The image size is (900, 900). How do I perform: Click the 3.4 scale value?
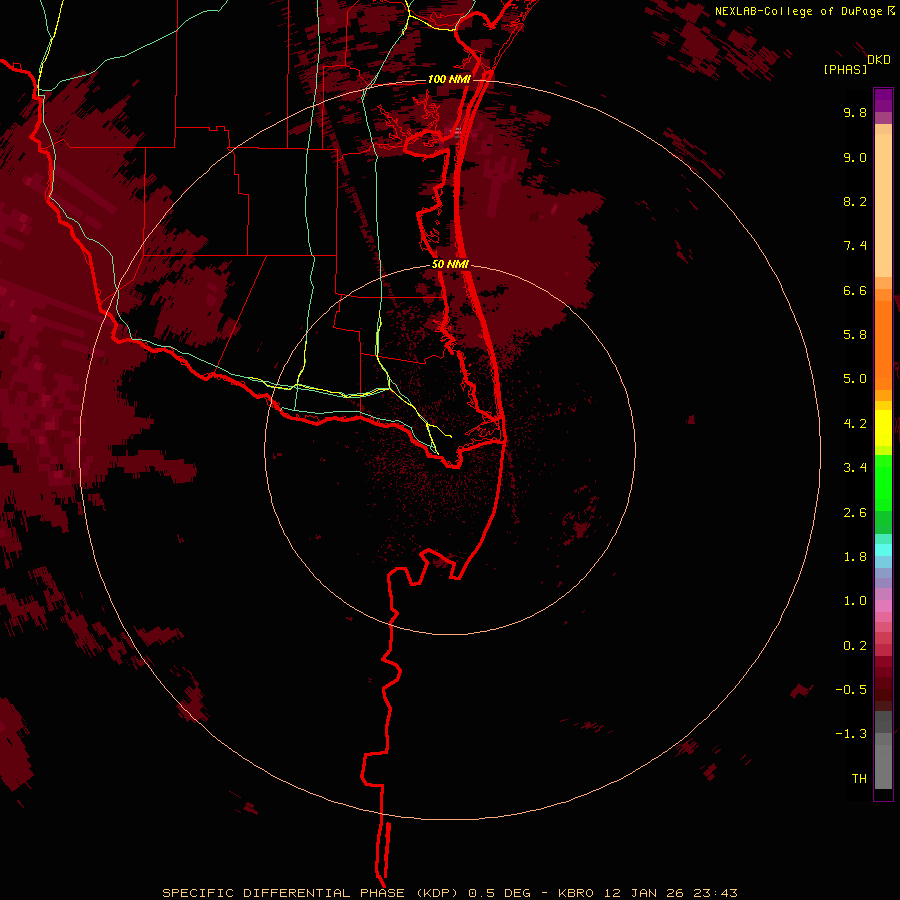pos(855,468)
